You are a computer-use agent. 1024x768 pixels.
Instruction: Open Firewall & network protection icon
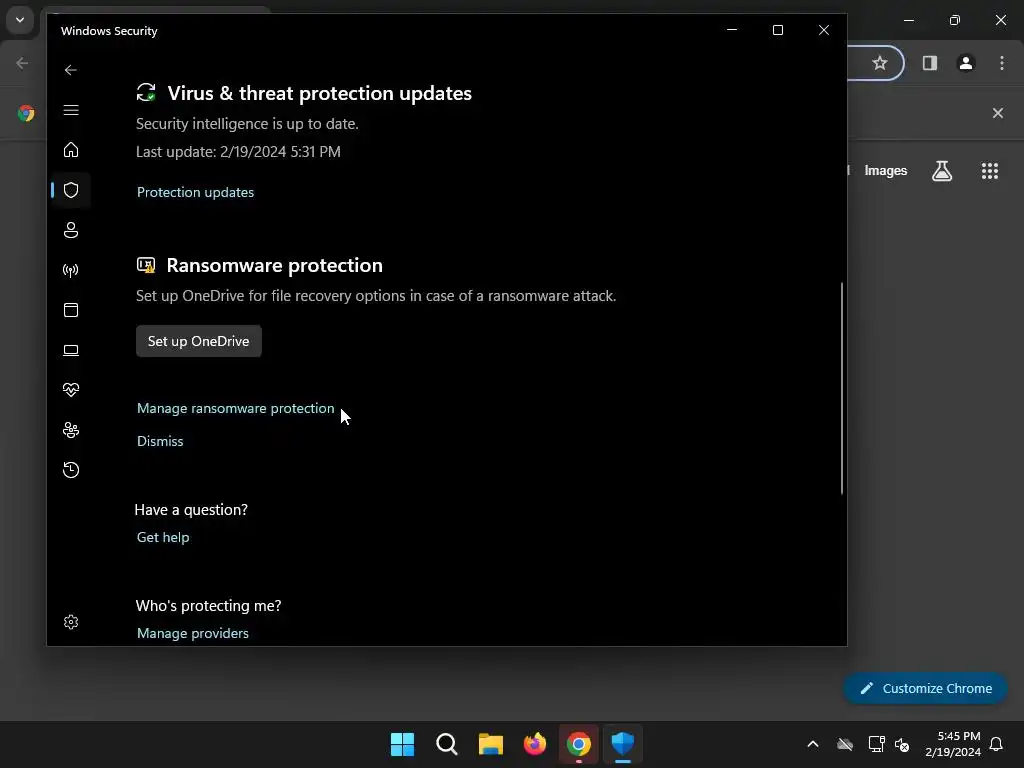tap(71, 270)
